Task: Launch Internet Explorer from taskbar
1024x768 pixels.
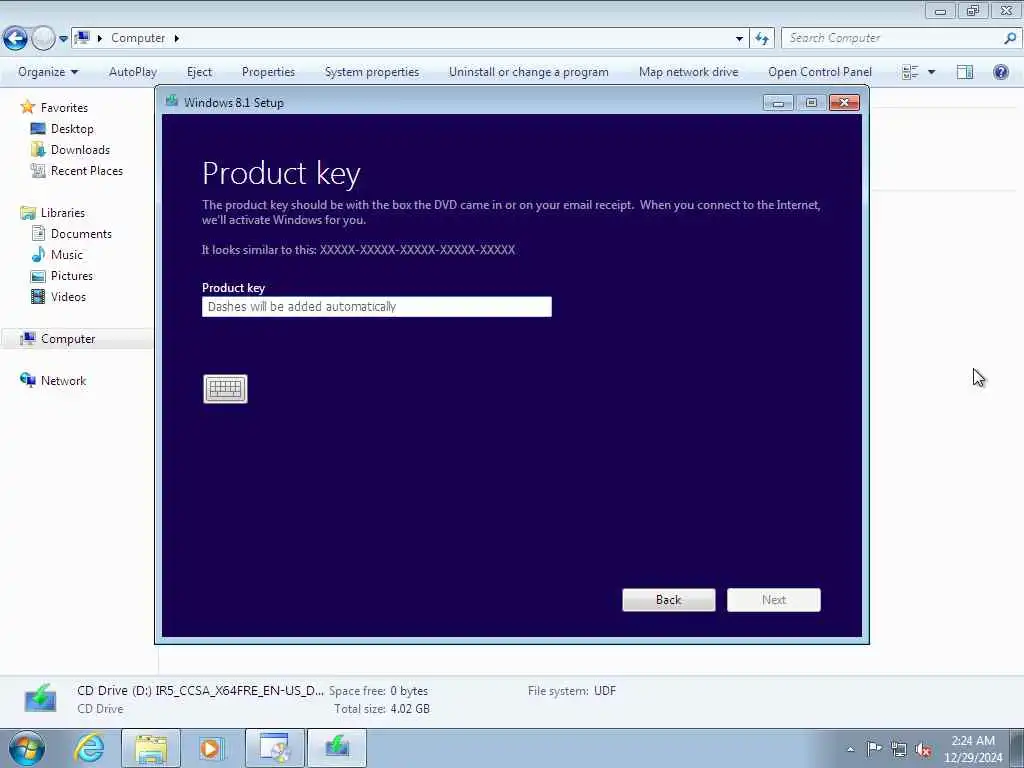Action: pyautogui.click(x=89, y=748)
